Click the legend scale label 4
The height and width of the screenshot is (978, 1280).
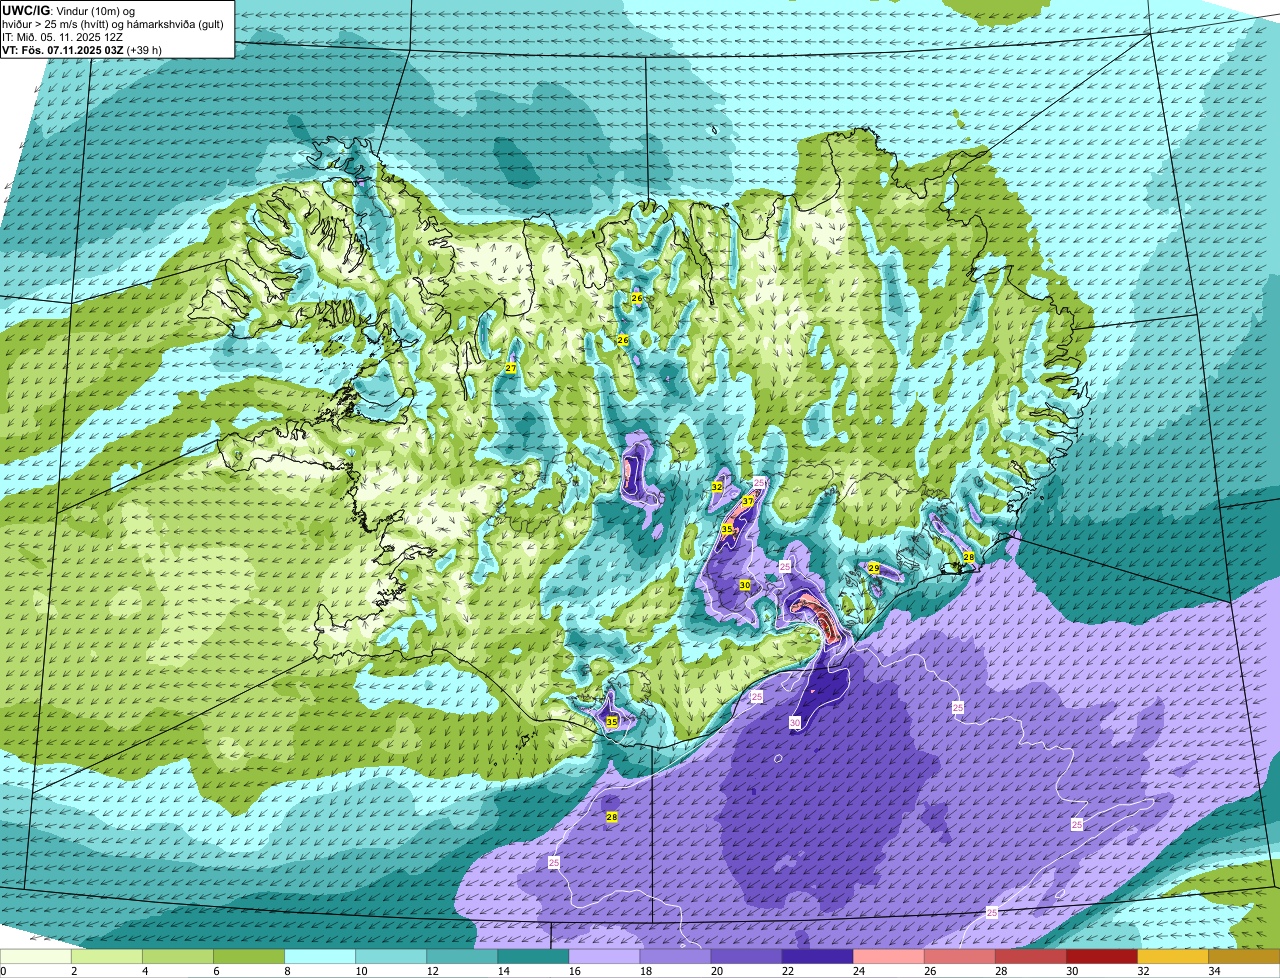pyautogui.click(x=145, y=971)
